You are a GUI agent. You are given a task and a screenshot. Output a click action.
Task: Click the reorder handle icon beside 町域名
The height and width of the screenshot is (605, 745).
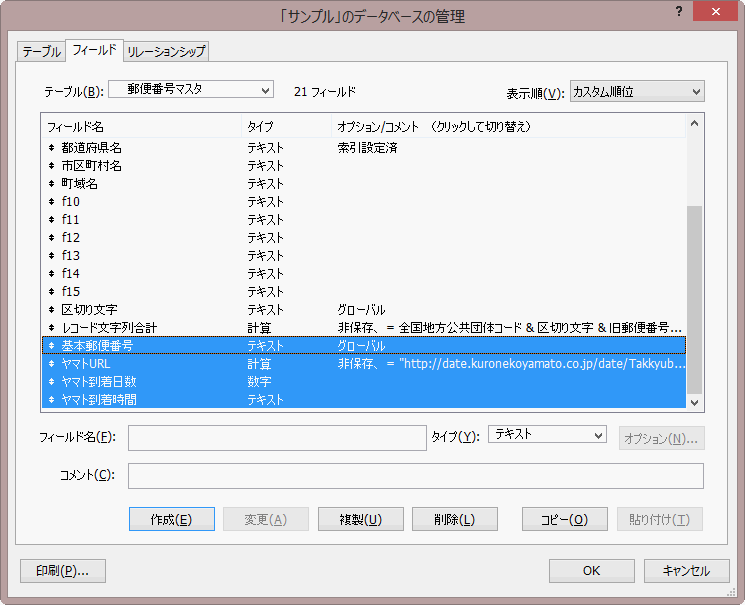(x=51, y=183)
